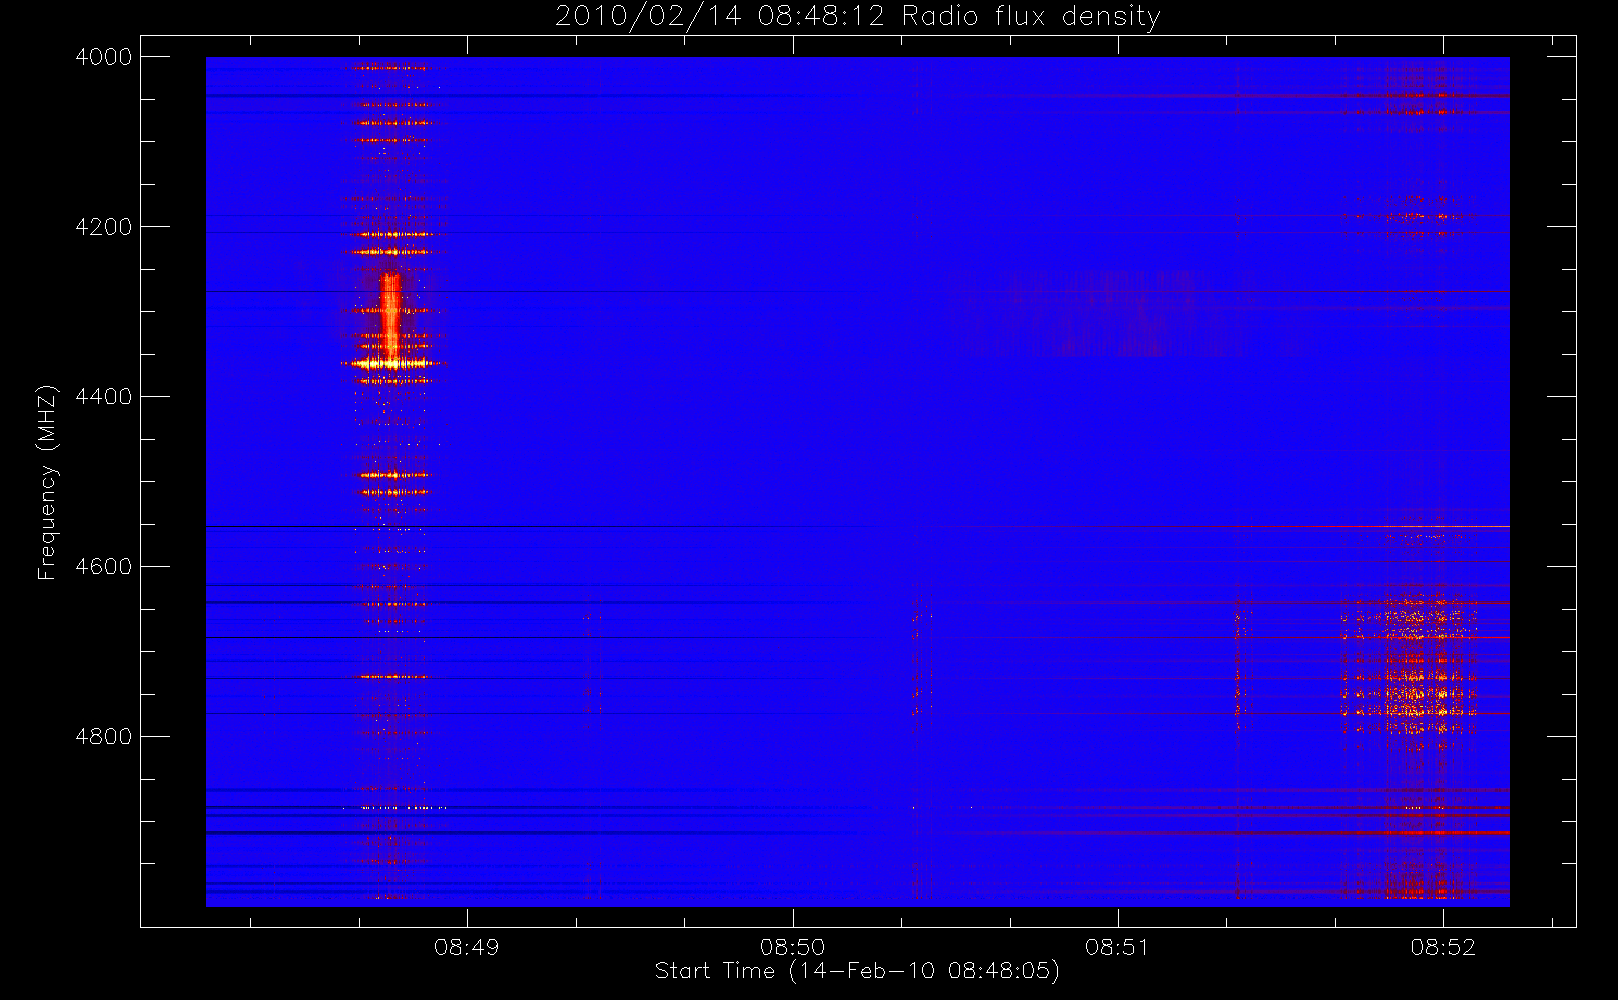Screen dimensions: 1618x1000
Task: Click the 08:49 time tick label
Action: coord(466,947)
